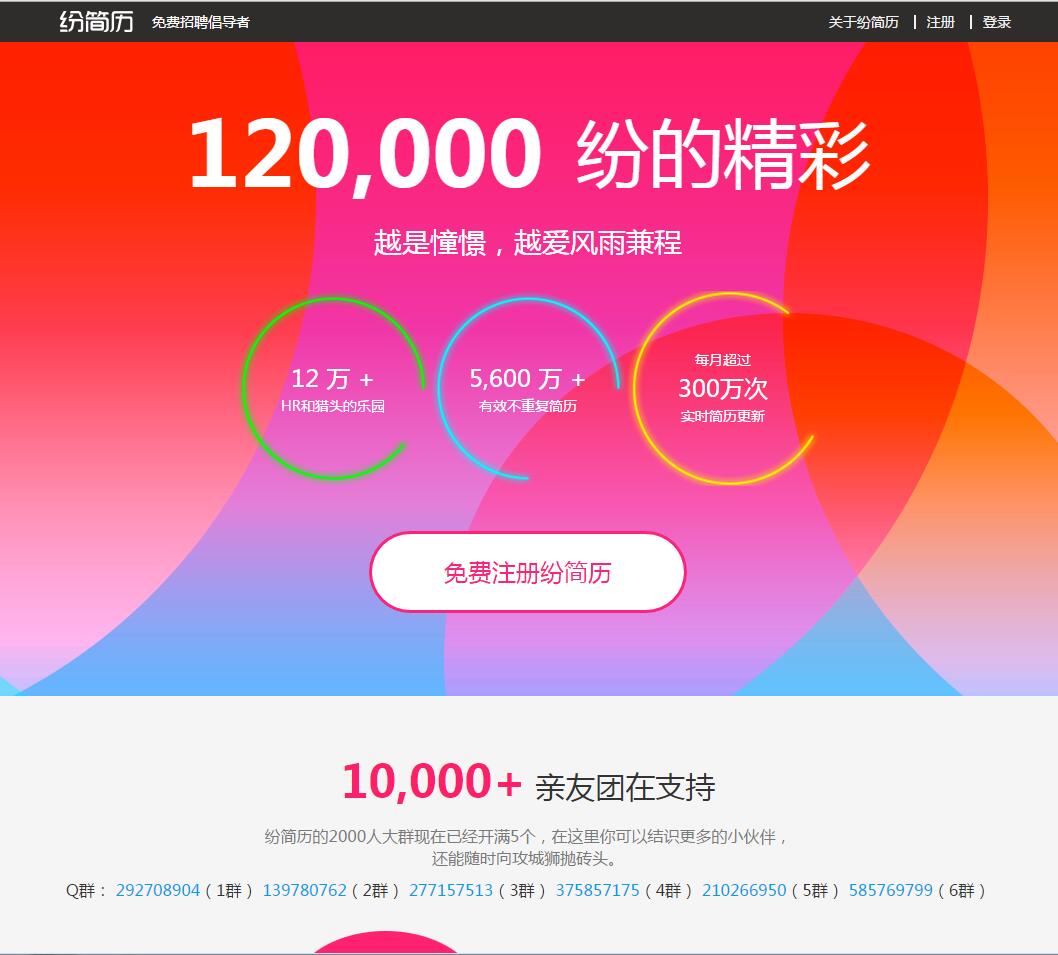The height and width of the screenshot is (955, 1058).
Task: Click the 纷简历 logo in header
Action: (96, 22)
